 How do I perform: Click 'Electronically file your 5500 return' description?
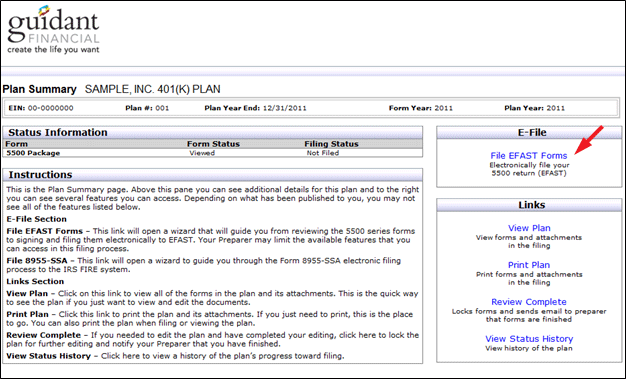529,169
